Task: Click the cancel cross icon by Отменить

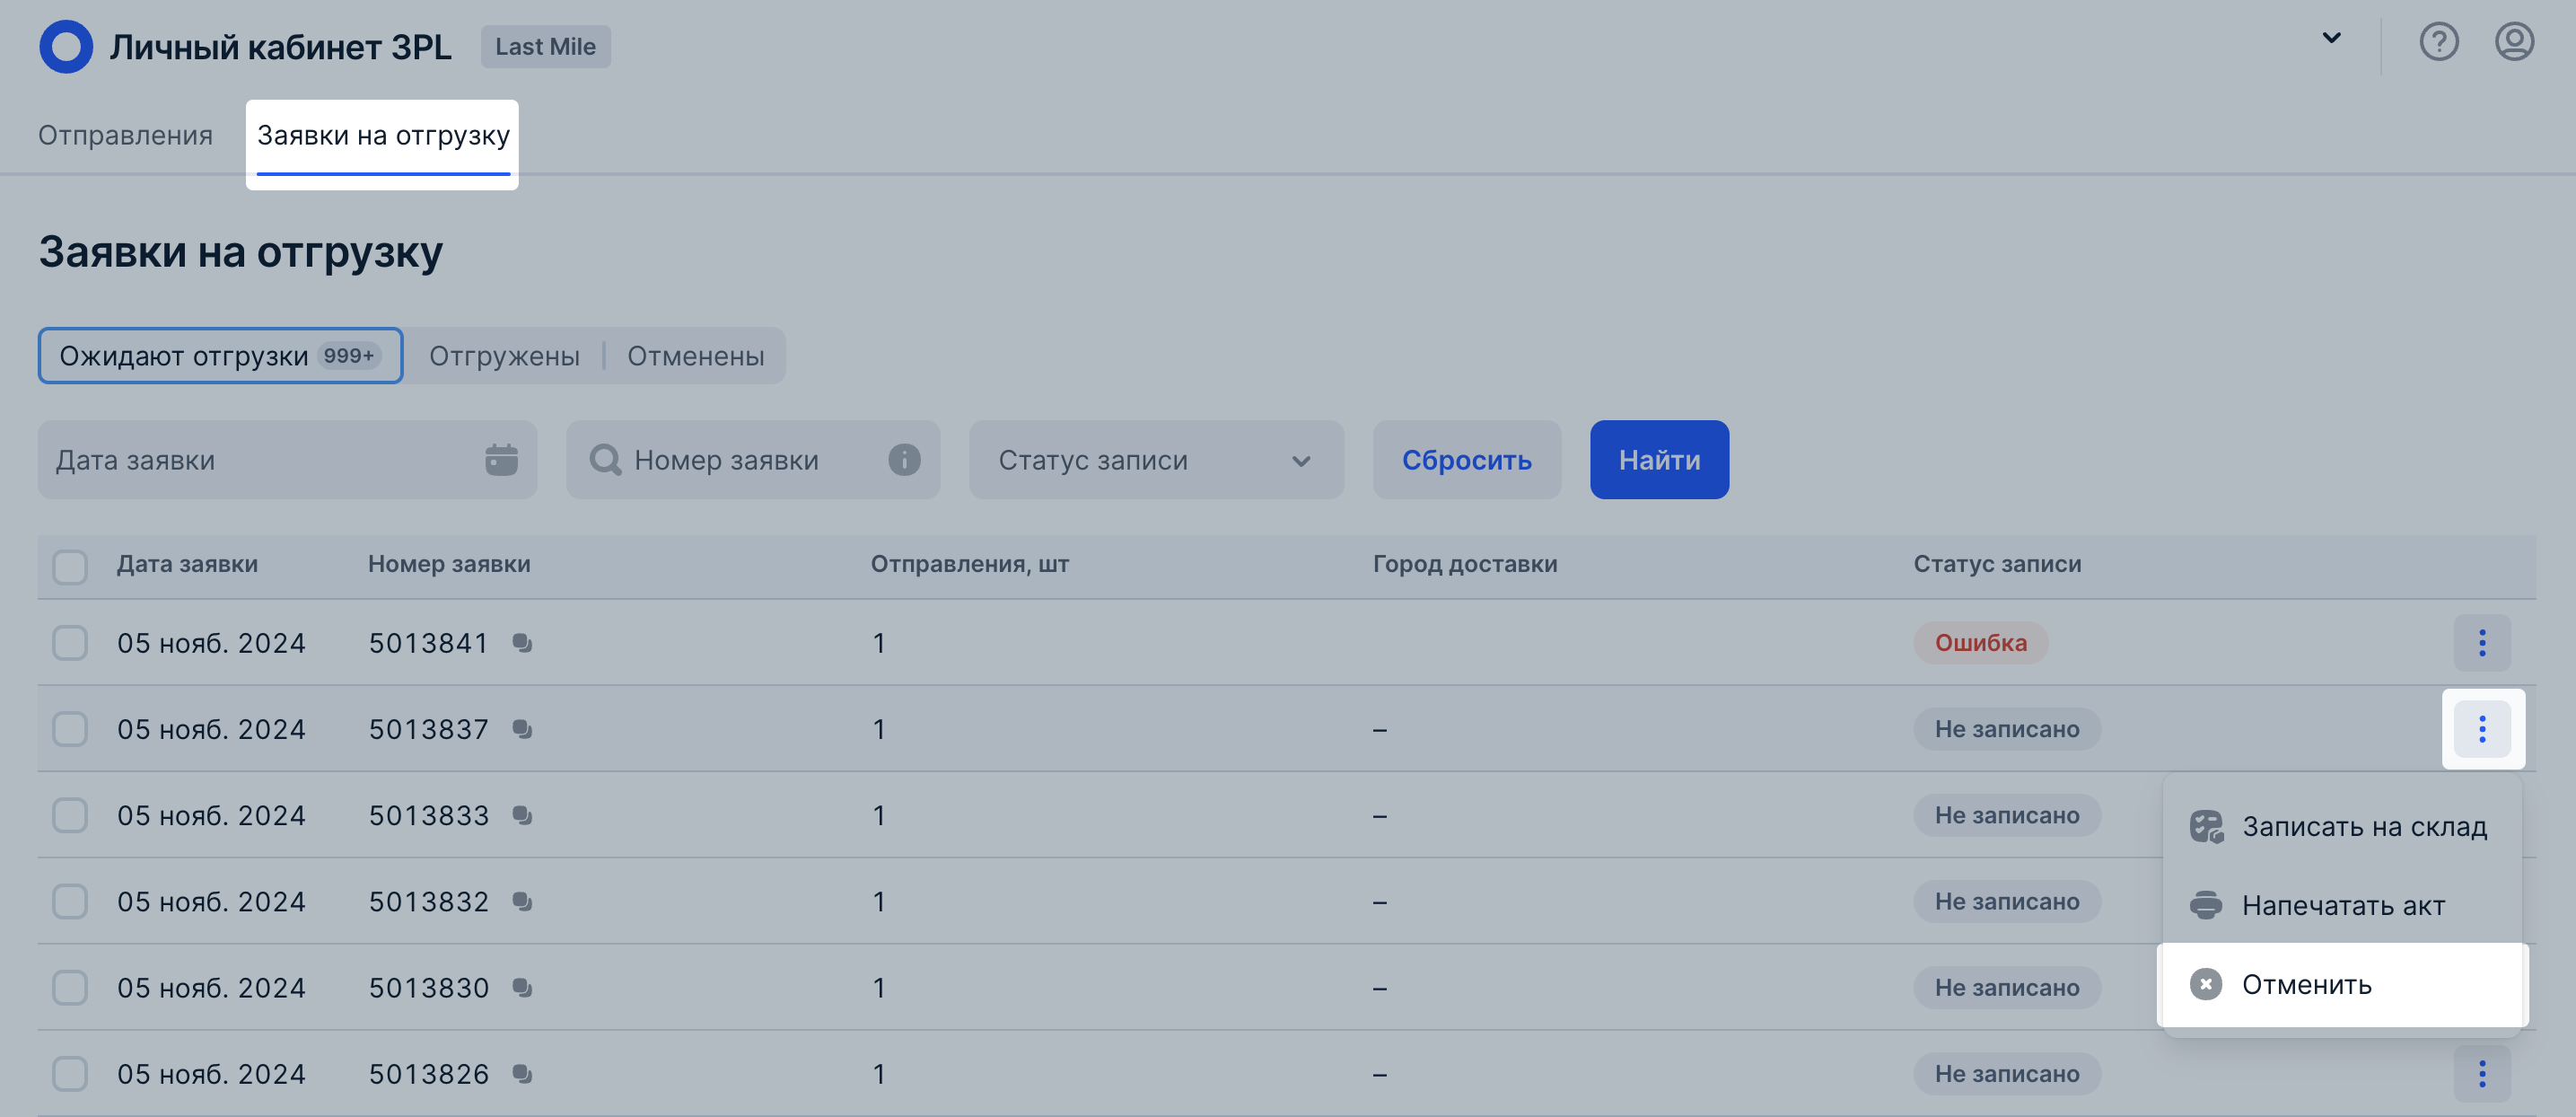Action: click(x=2206, y=984)
